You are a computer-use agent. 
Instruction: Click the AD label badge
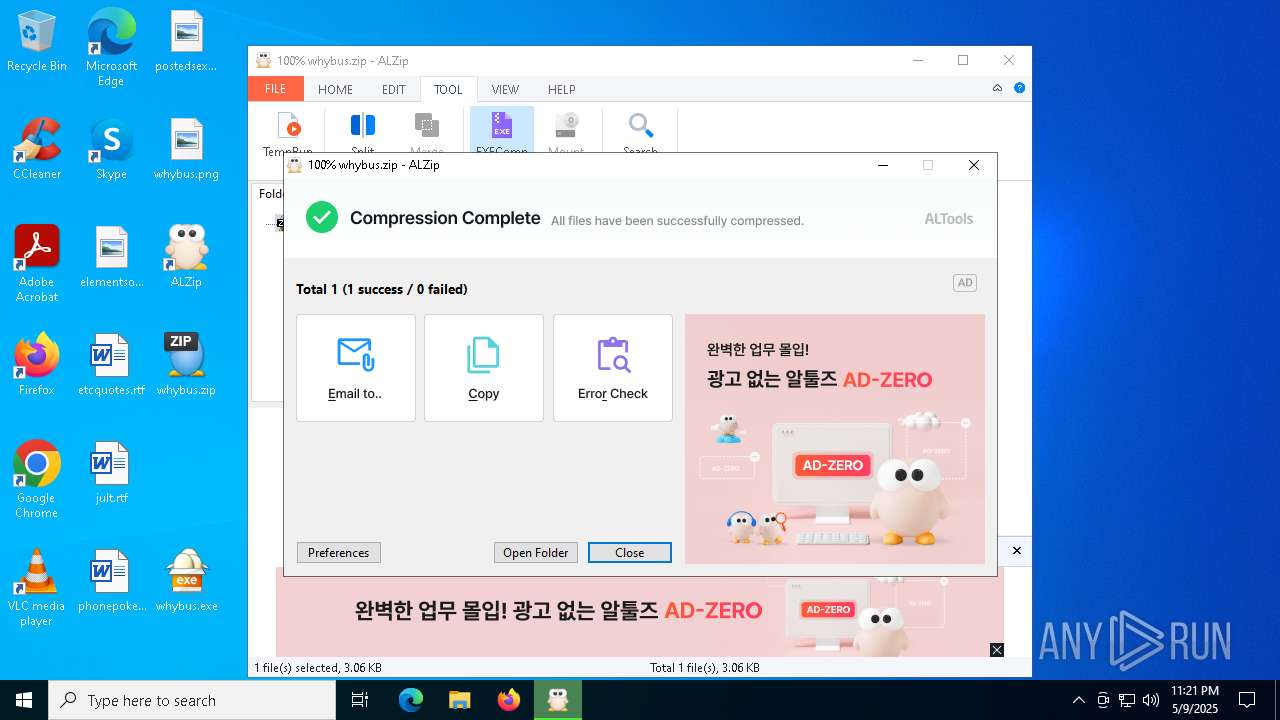965,283
